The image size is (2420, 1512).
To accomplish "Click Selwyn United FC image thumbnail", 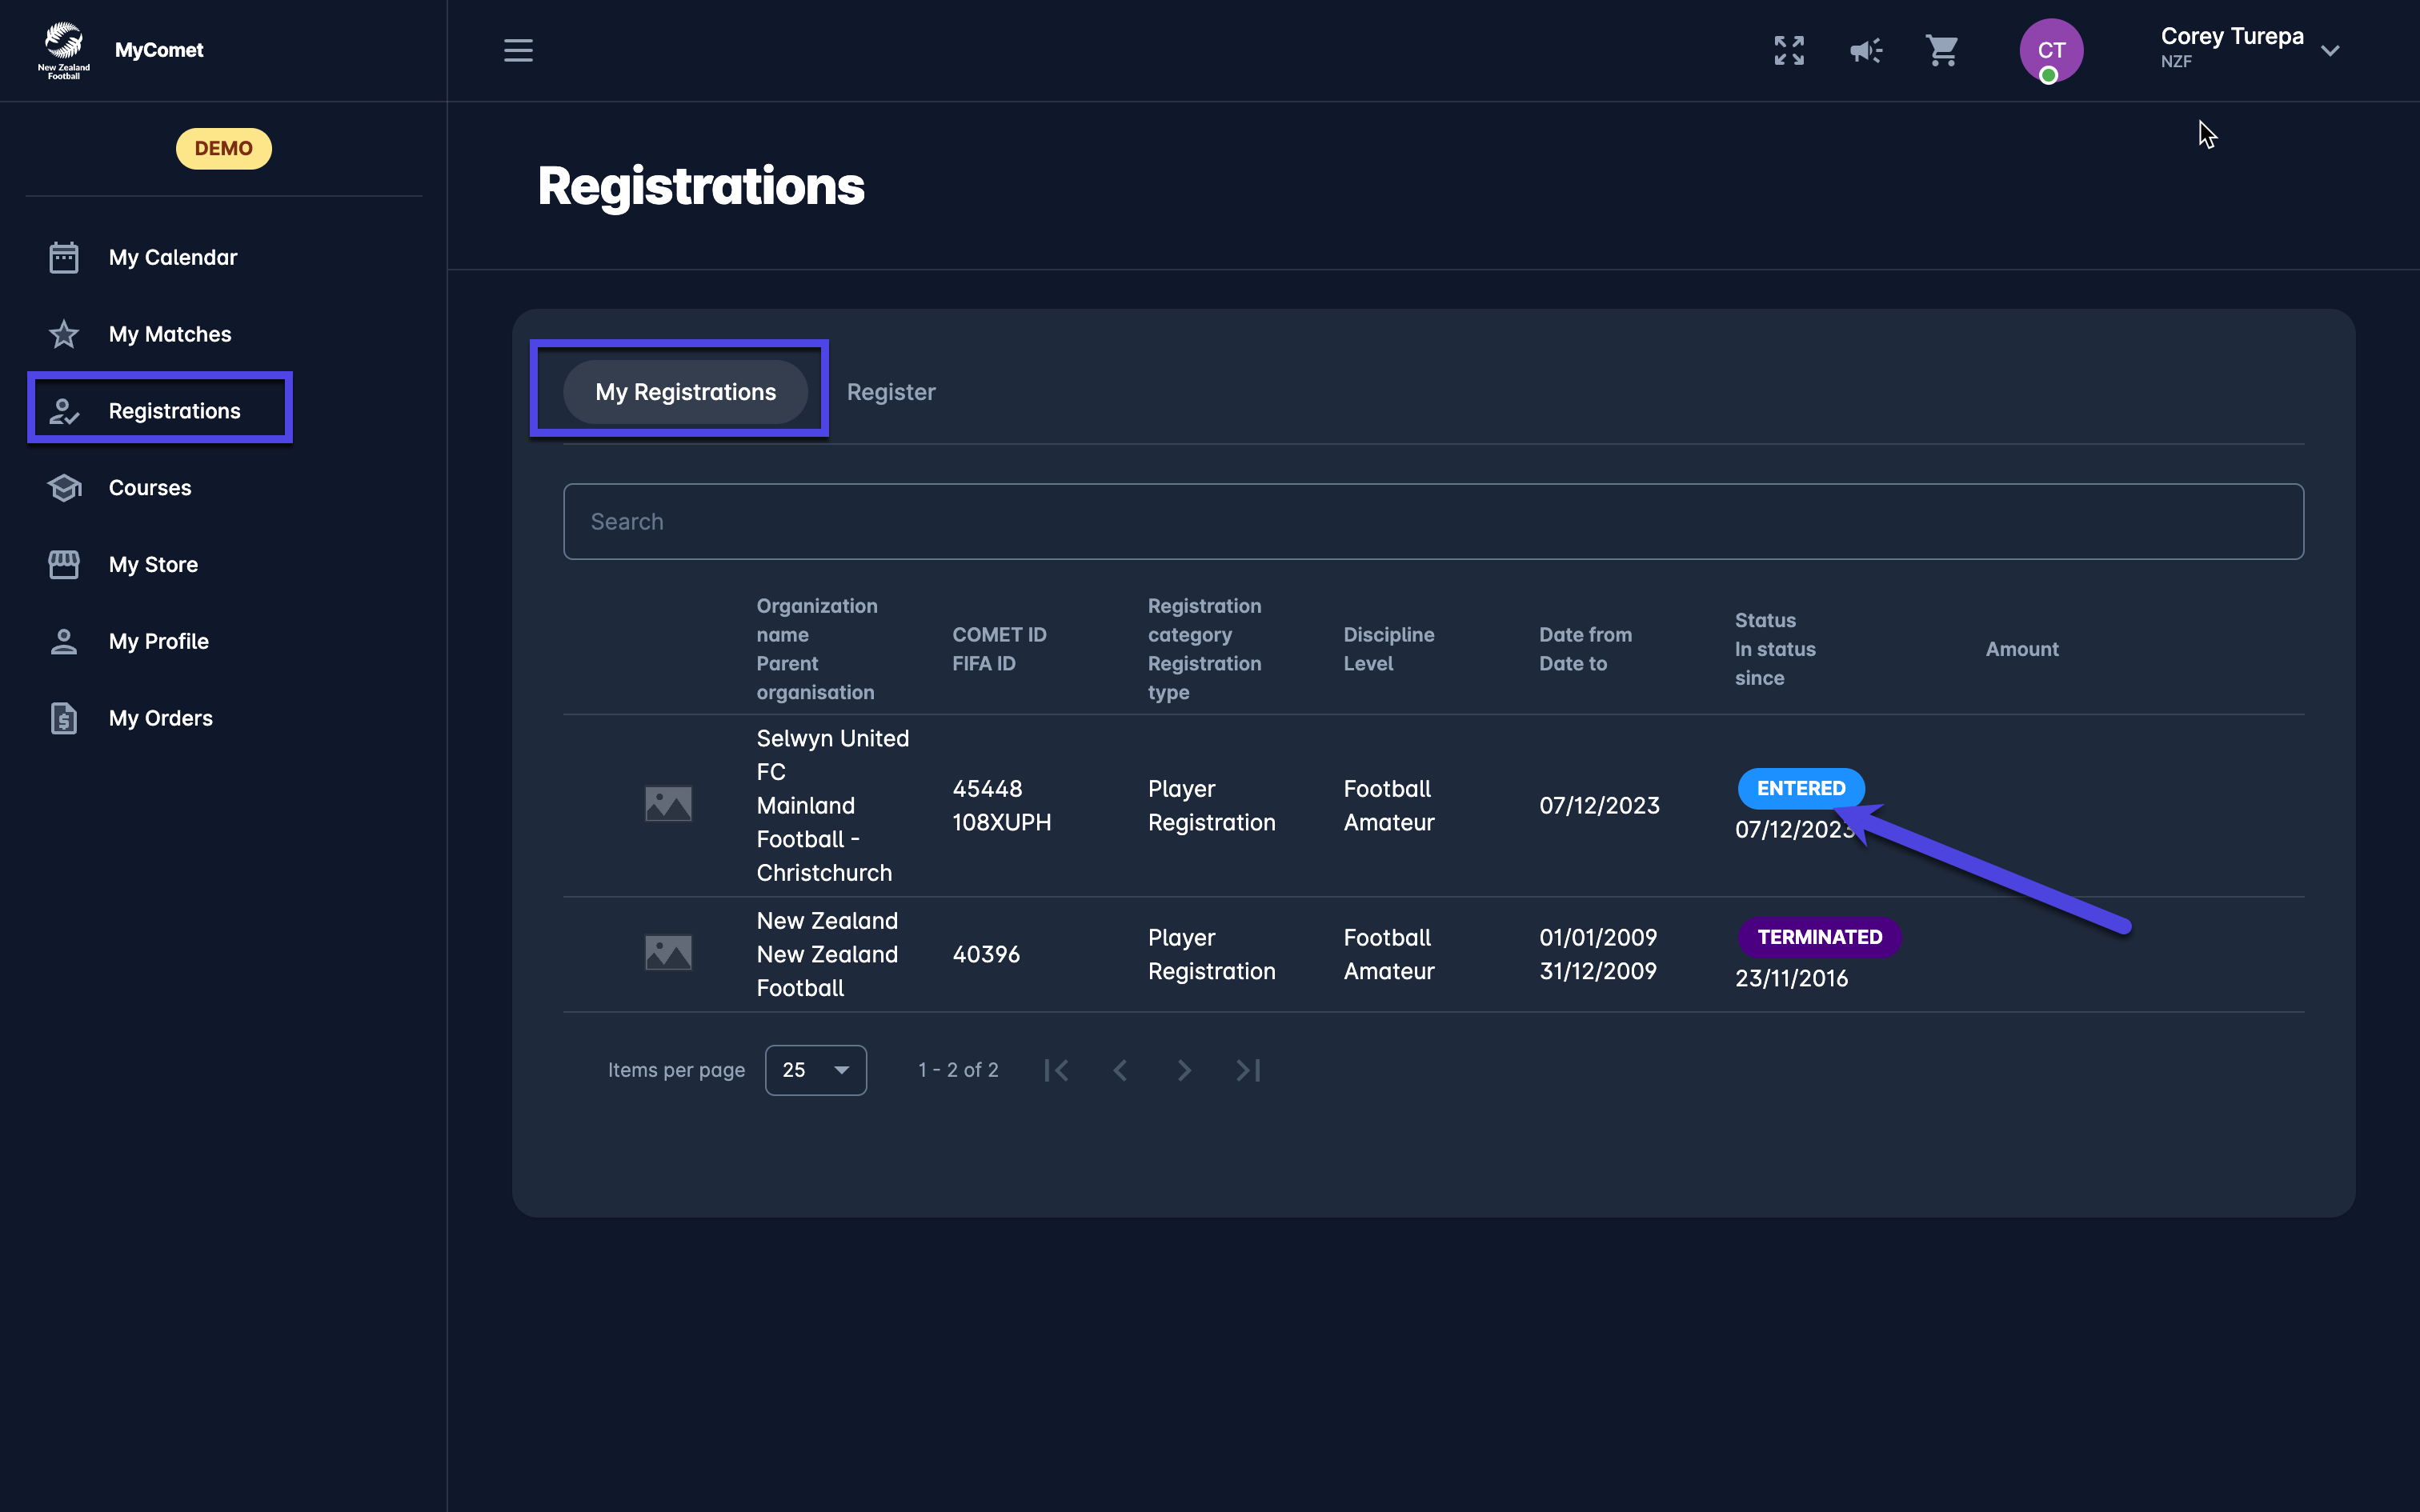I will pos(668,804).
